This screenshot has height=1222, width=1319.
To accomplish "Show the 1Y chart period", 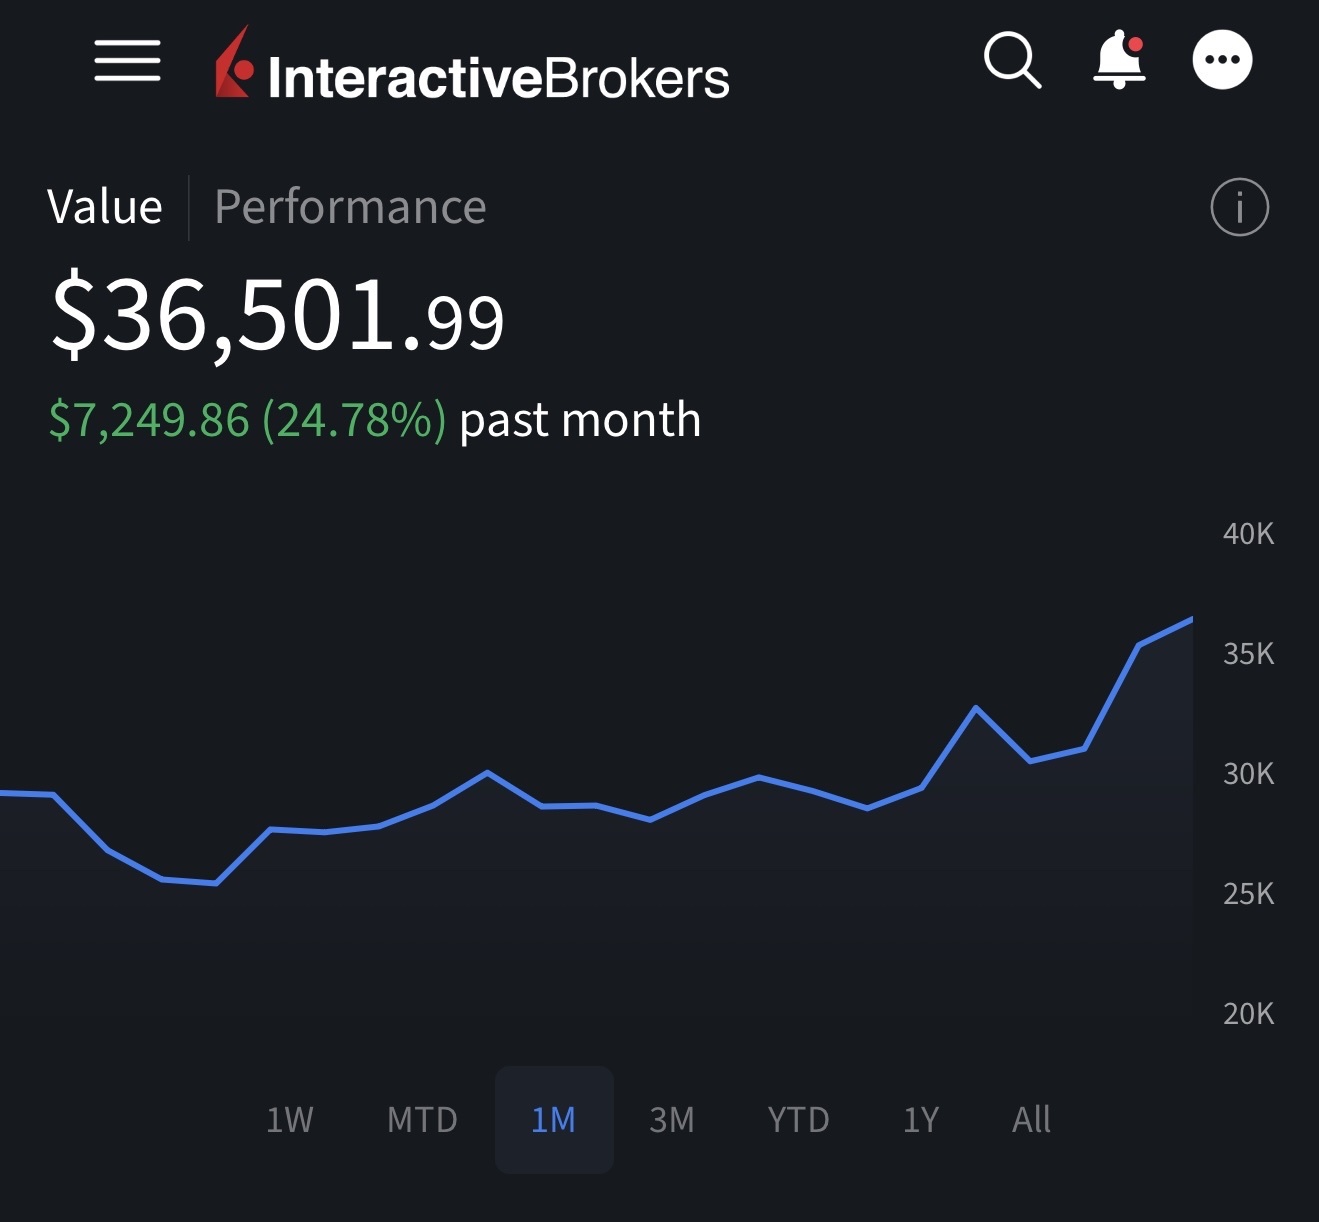I will tap(921, 1120).
